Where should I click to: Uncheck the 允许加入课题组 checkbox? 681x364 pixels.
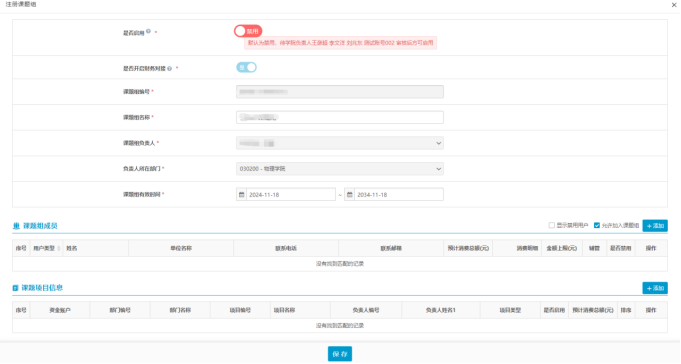pyautogui.click(x=597, y=225)
